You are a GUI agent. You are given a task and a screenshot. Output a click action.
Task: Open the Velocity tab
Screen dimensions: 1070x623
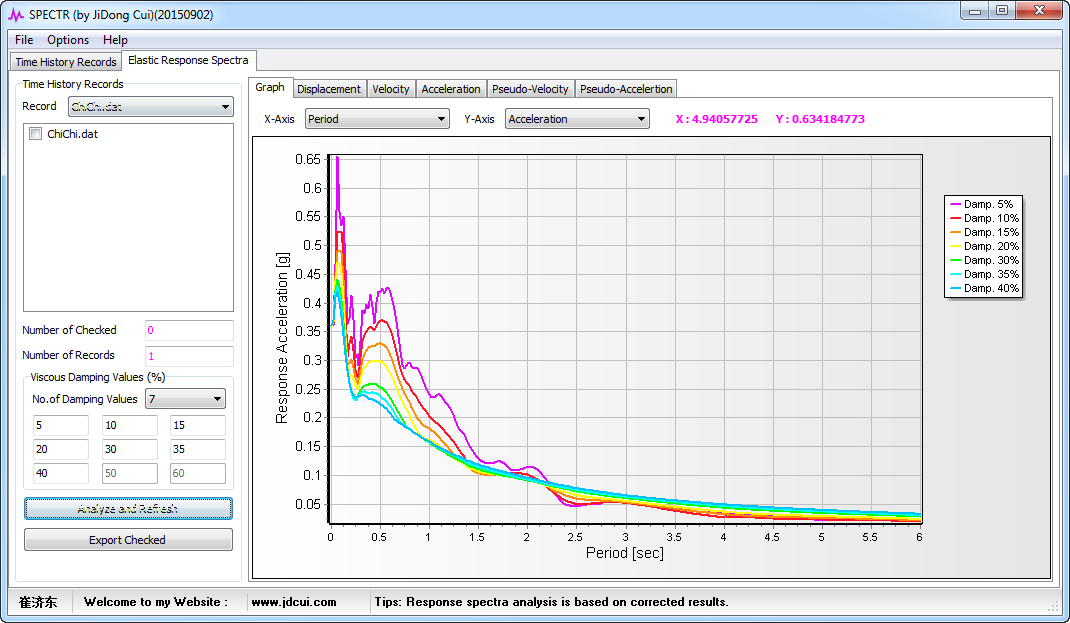[x=391, y=89]
